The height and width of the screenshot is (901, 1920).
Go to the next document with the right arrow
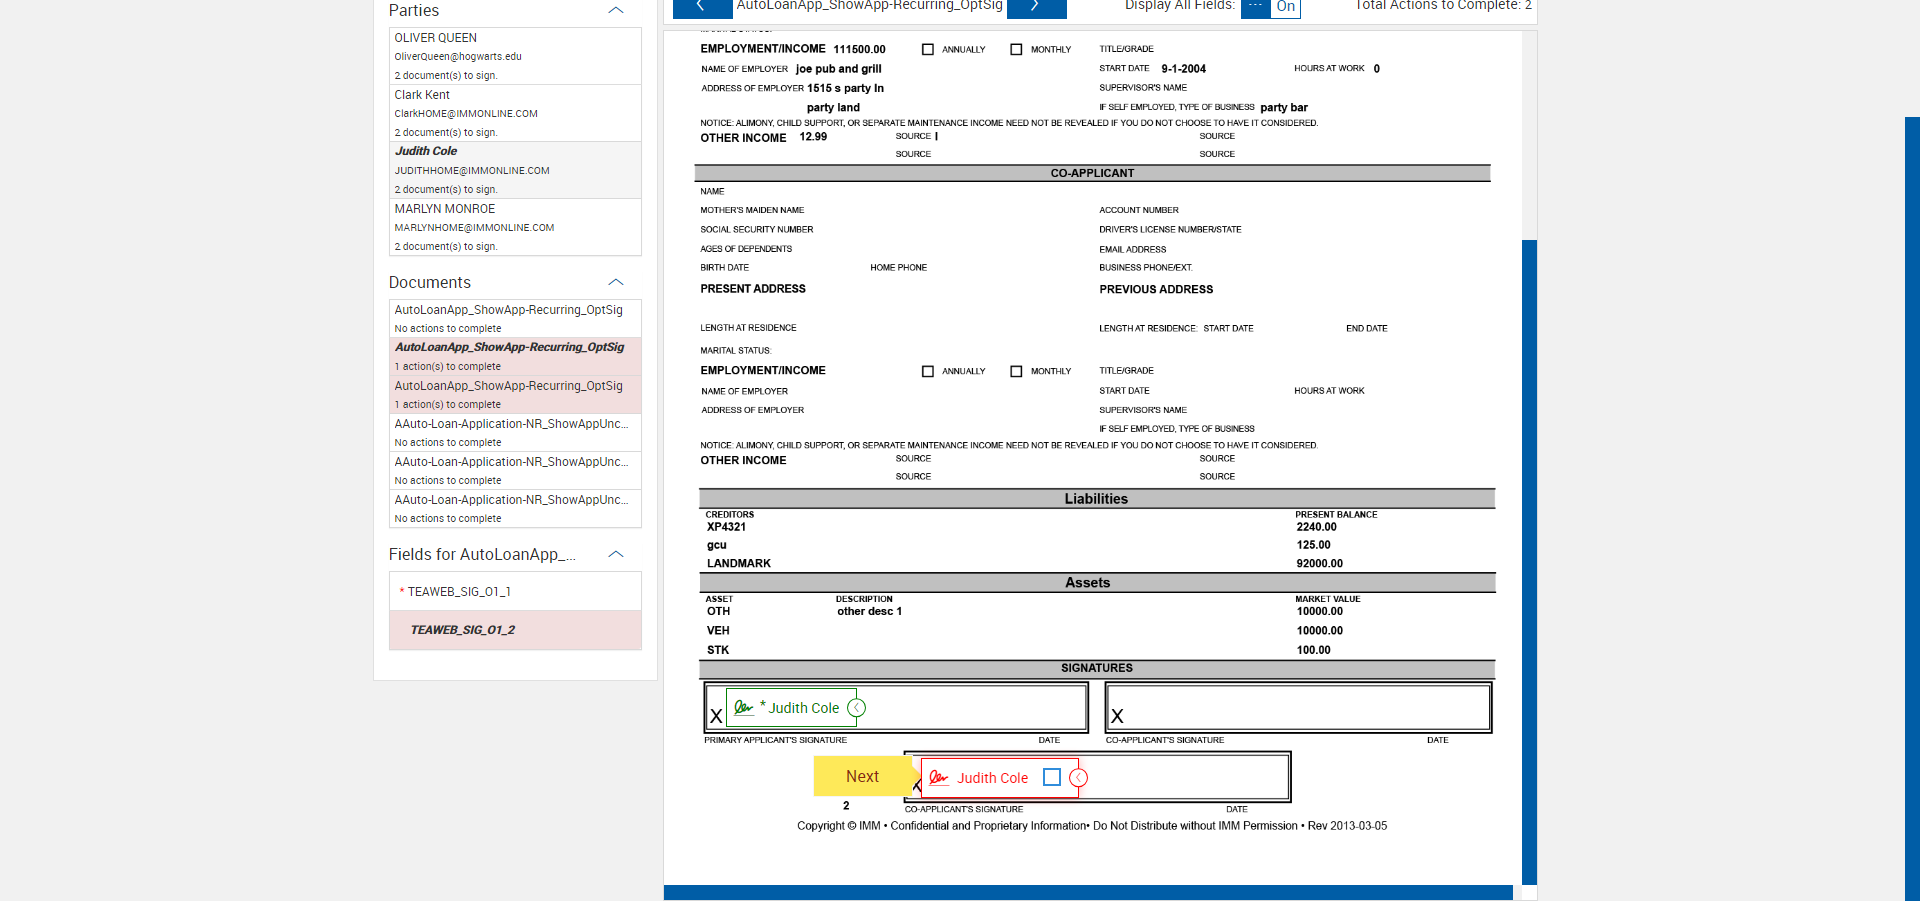(x=1036, y=8)
